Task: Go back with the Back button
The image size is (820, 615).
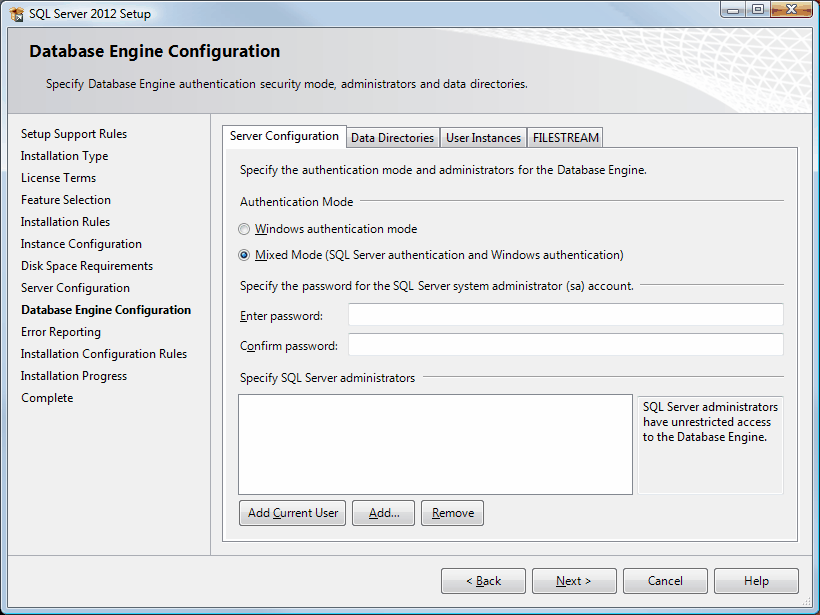Action: [483, 581]
